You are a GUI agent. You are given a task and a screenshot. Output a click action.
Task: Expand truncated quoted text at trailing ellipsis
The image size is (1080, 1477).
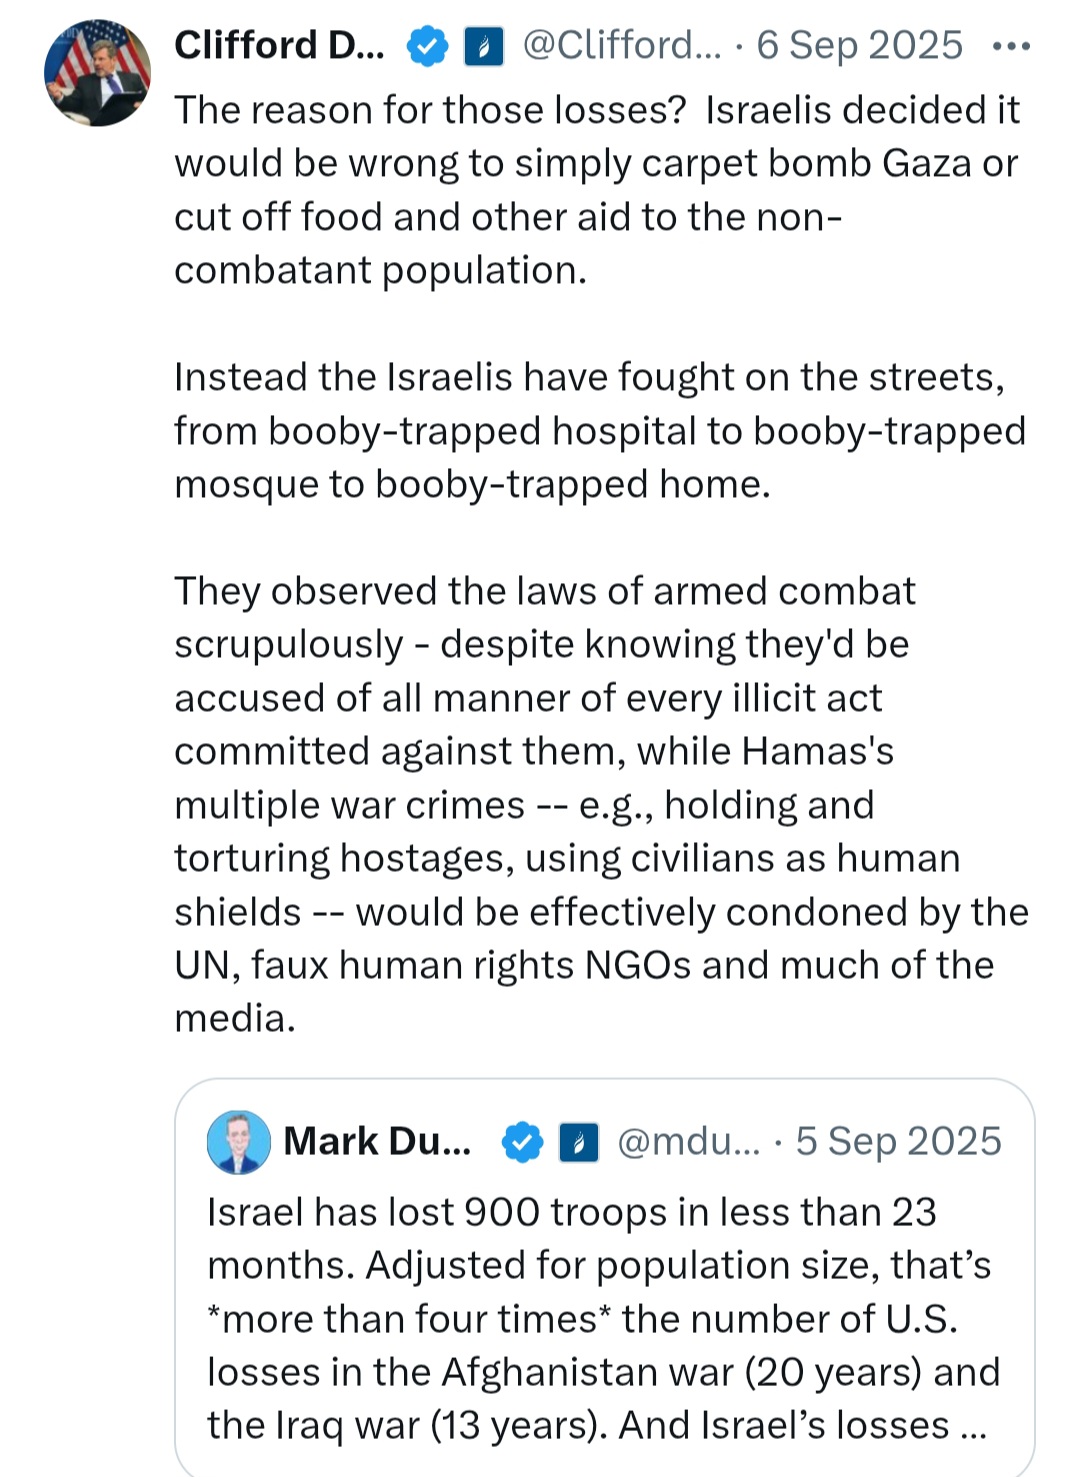pyautogui.click(x=972, y=1427)
